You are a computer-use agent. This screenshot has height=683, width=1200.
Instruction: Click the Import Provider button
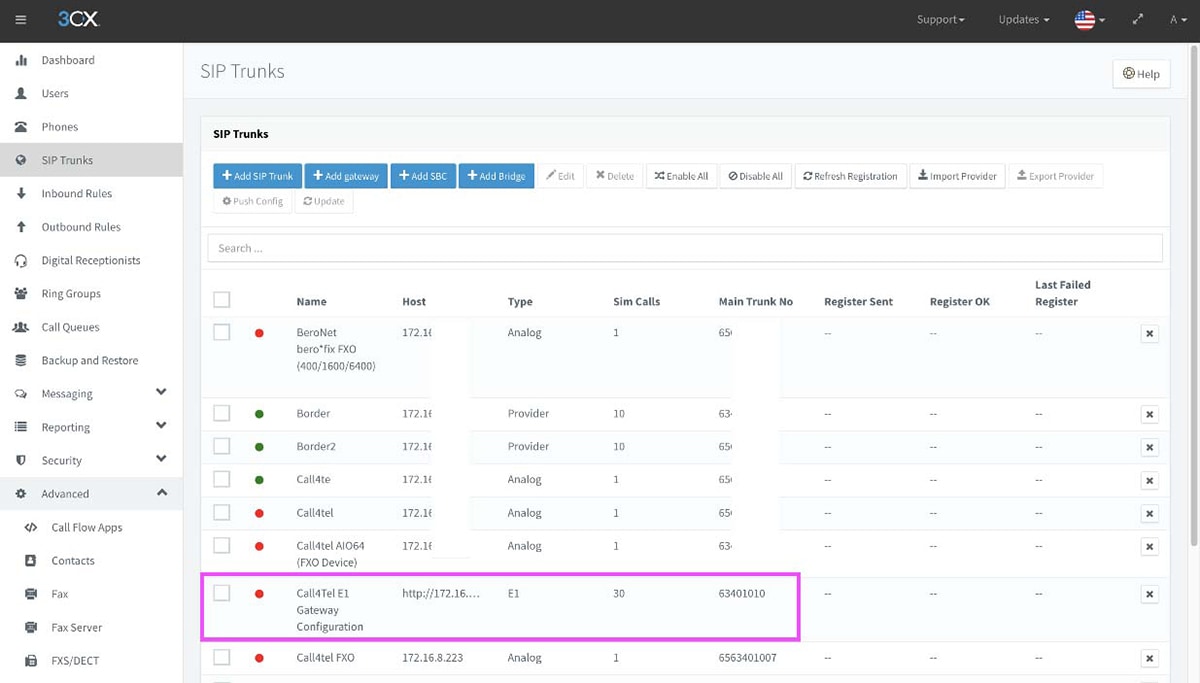pyautogui.click(x=957, y=176)
